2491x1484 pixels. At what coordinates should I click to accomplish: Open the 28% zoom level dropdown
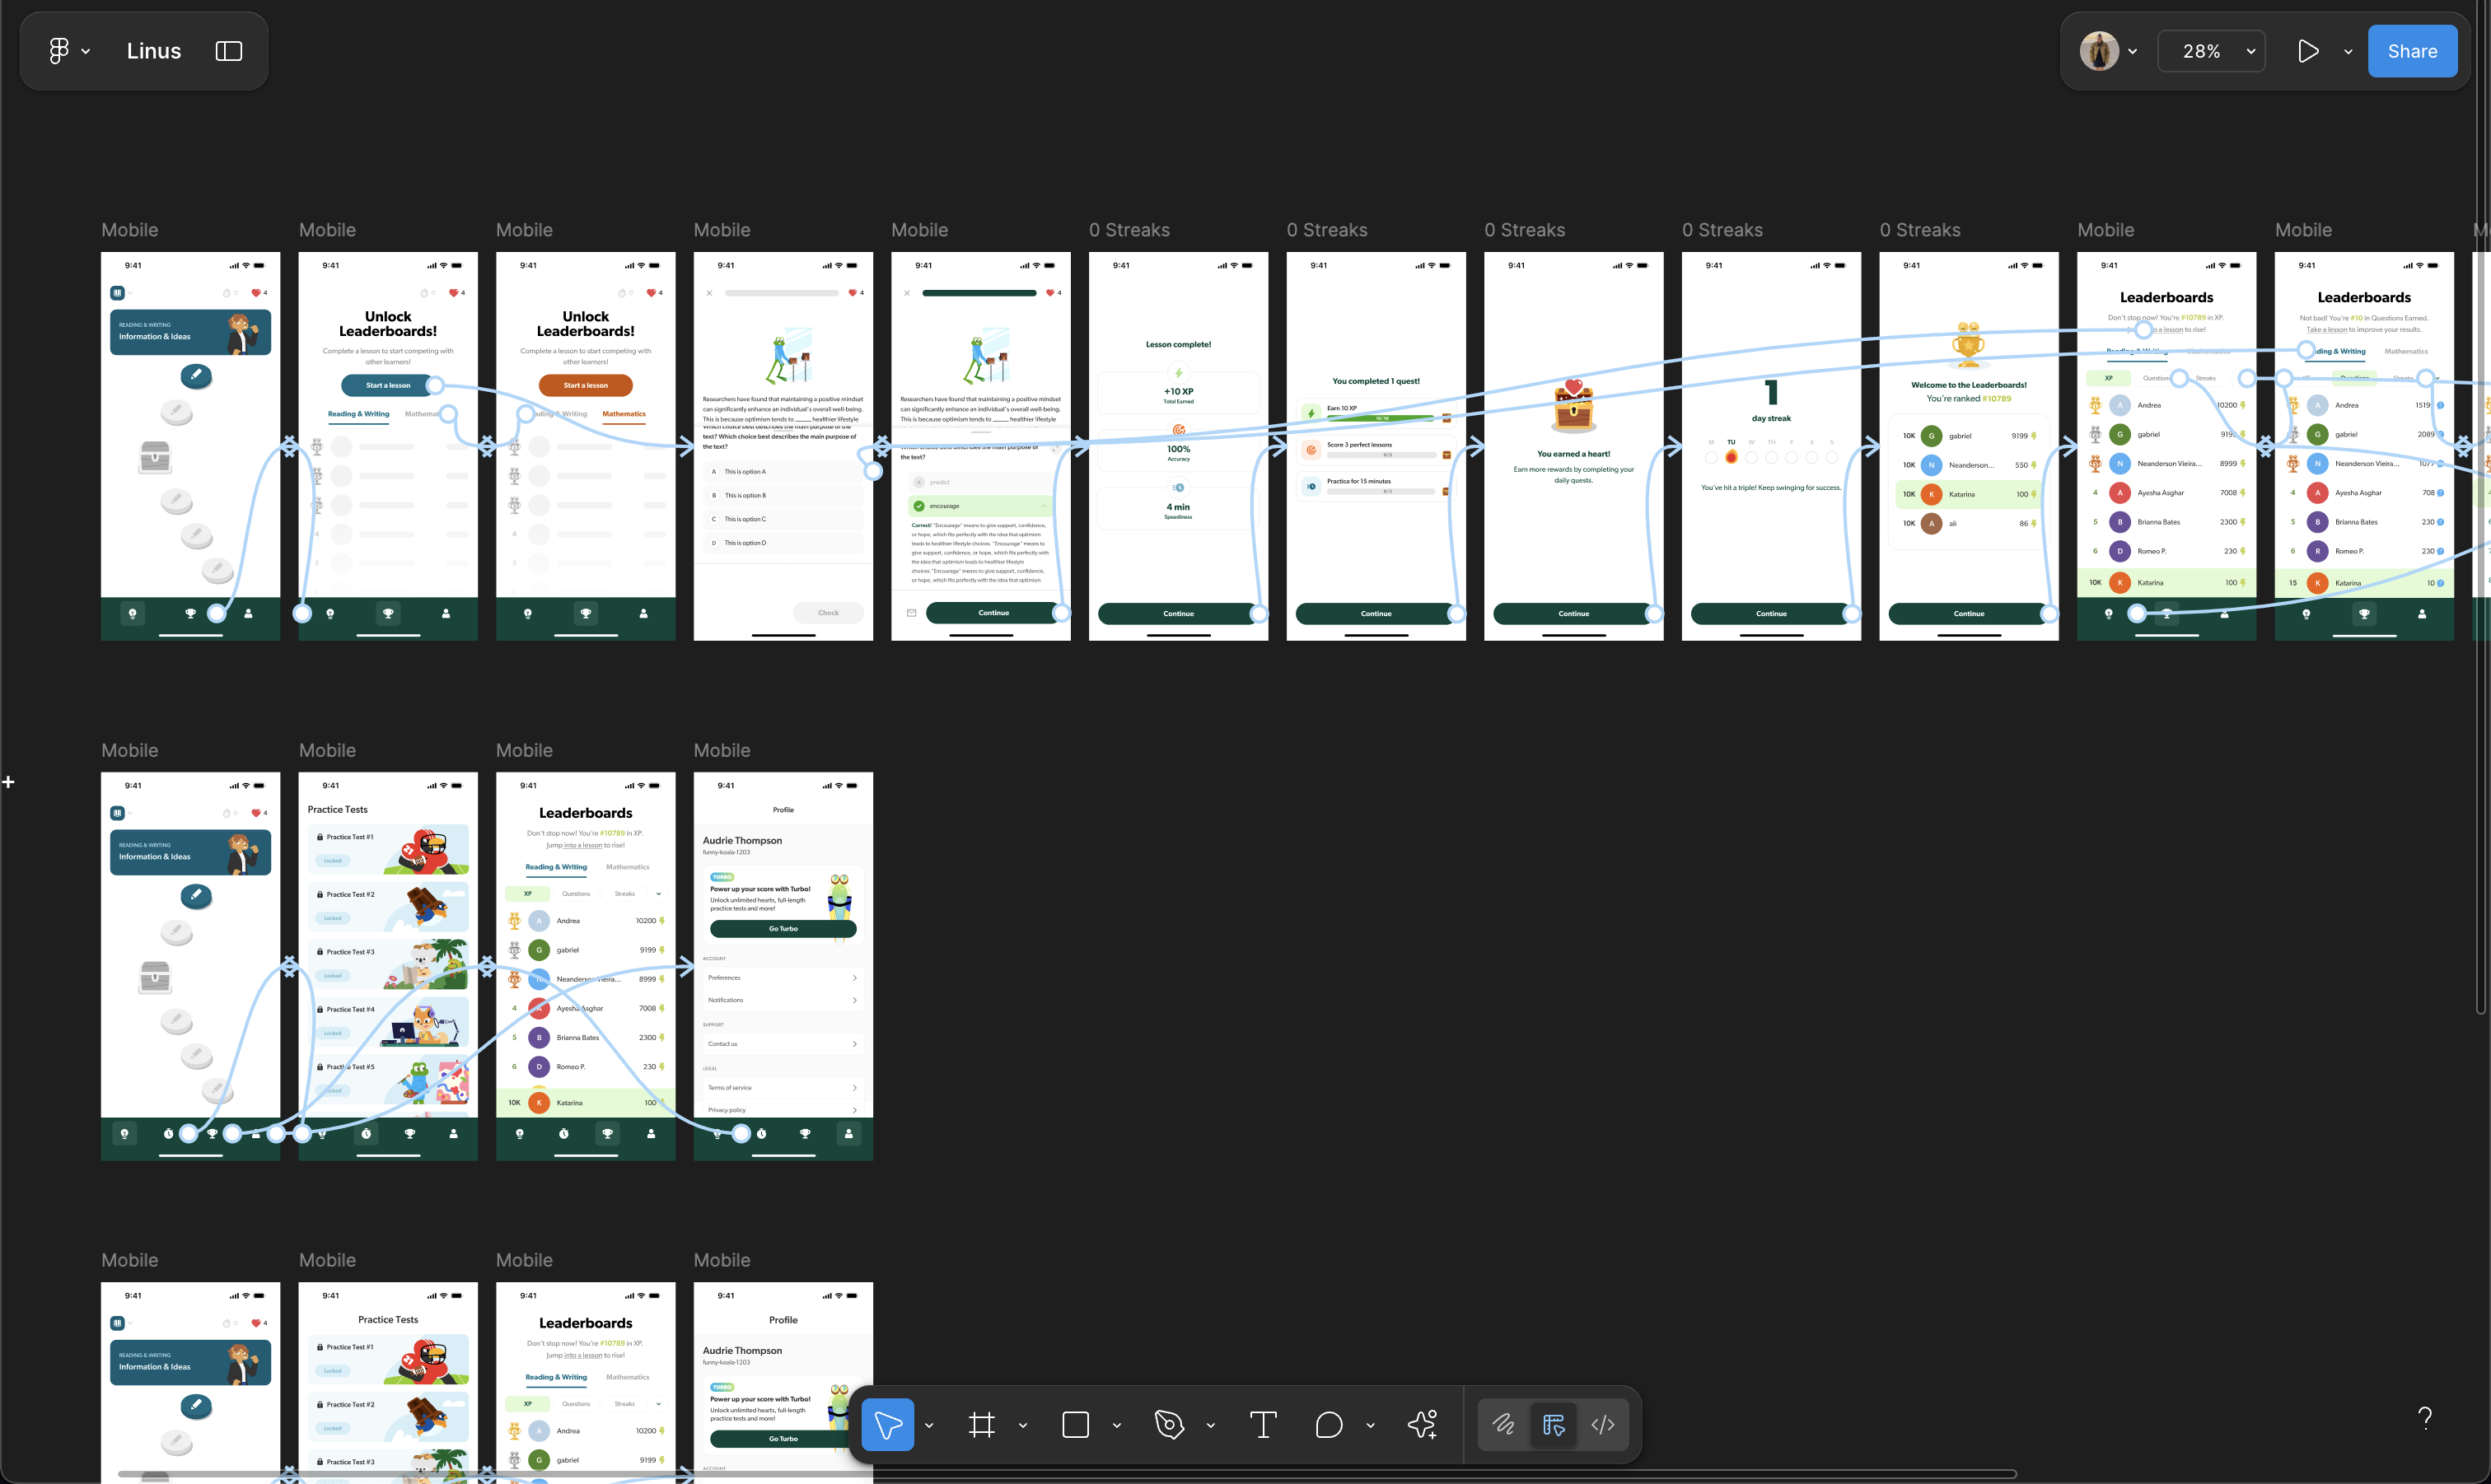(2212, 51)
